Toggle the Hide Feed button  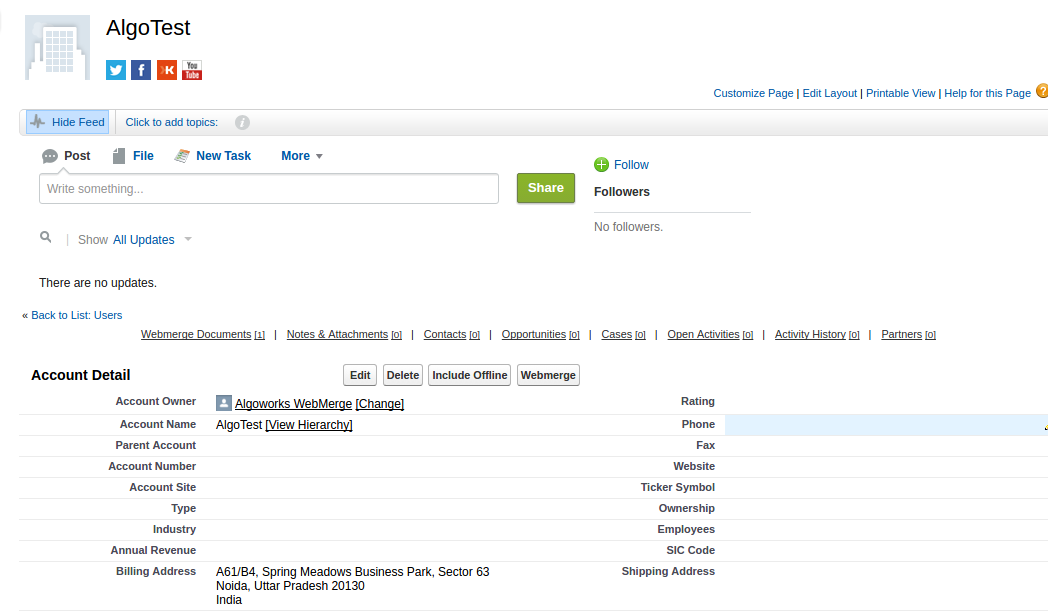pyautogui.click(x=68, y=122)
